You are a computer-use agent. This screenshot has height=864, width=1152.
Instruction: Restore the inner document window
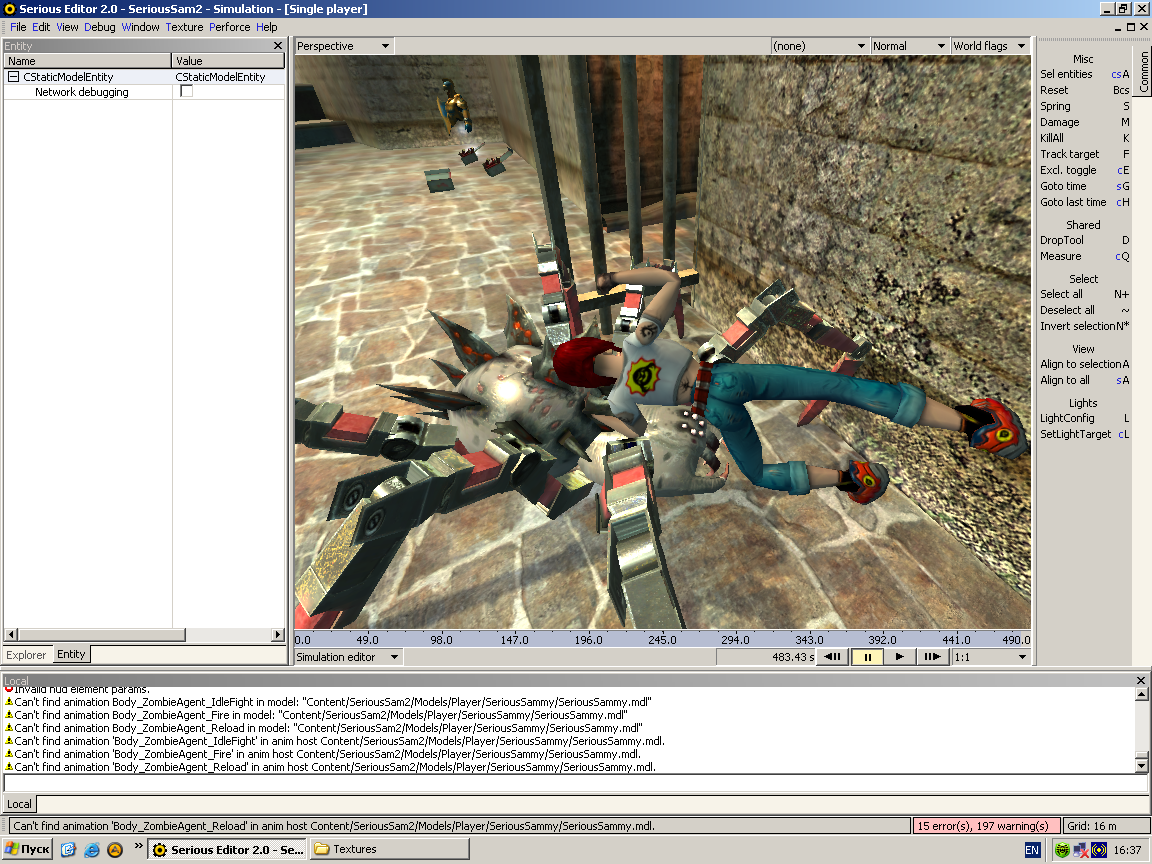pyautogui.click(x=1131, y=26)
